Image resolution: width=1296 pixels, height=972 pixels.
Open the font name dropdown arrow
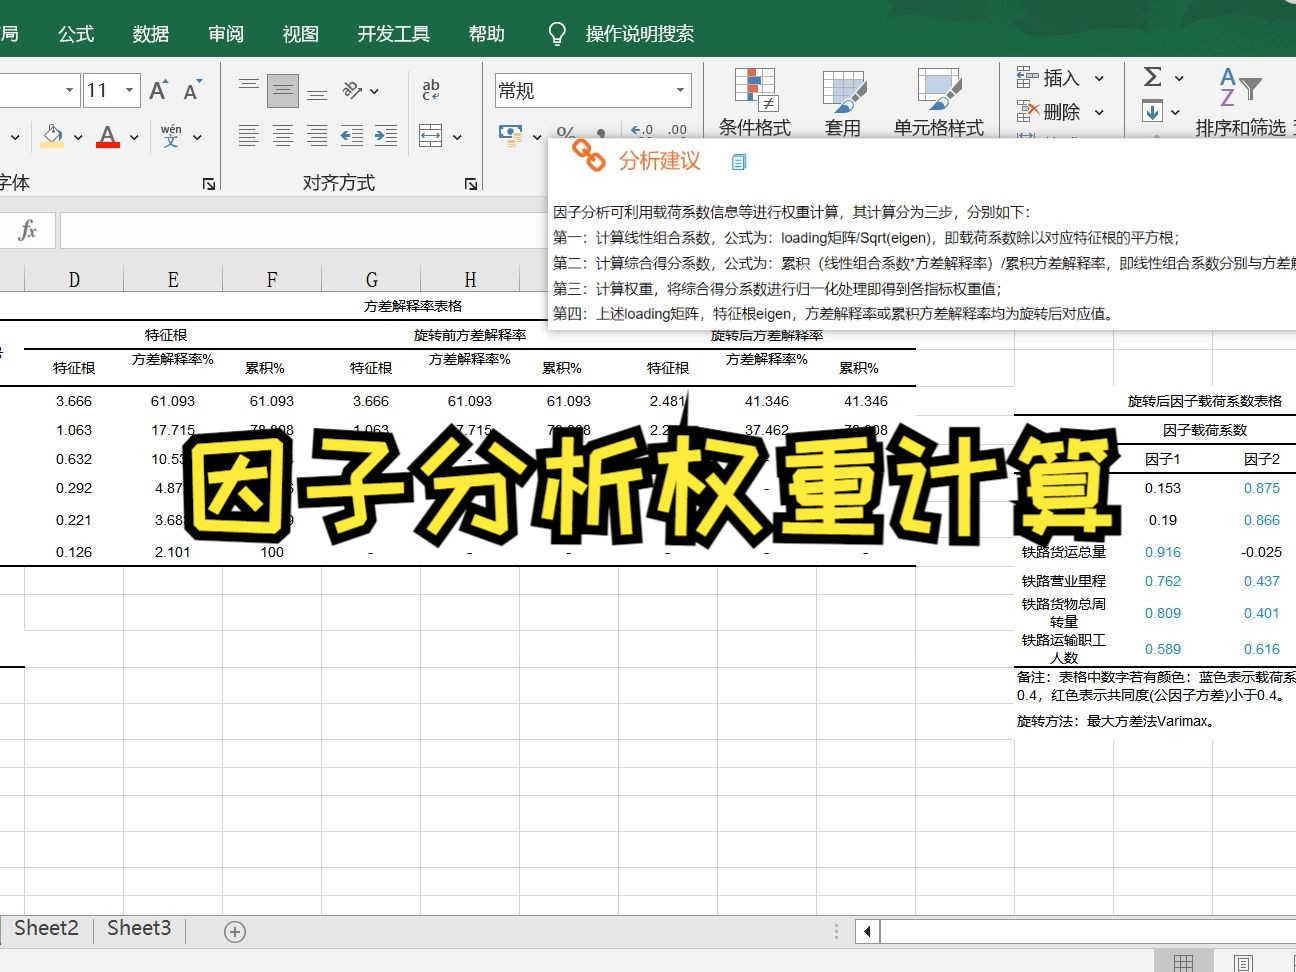[69, 91]
